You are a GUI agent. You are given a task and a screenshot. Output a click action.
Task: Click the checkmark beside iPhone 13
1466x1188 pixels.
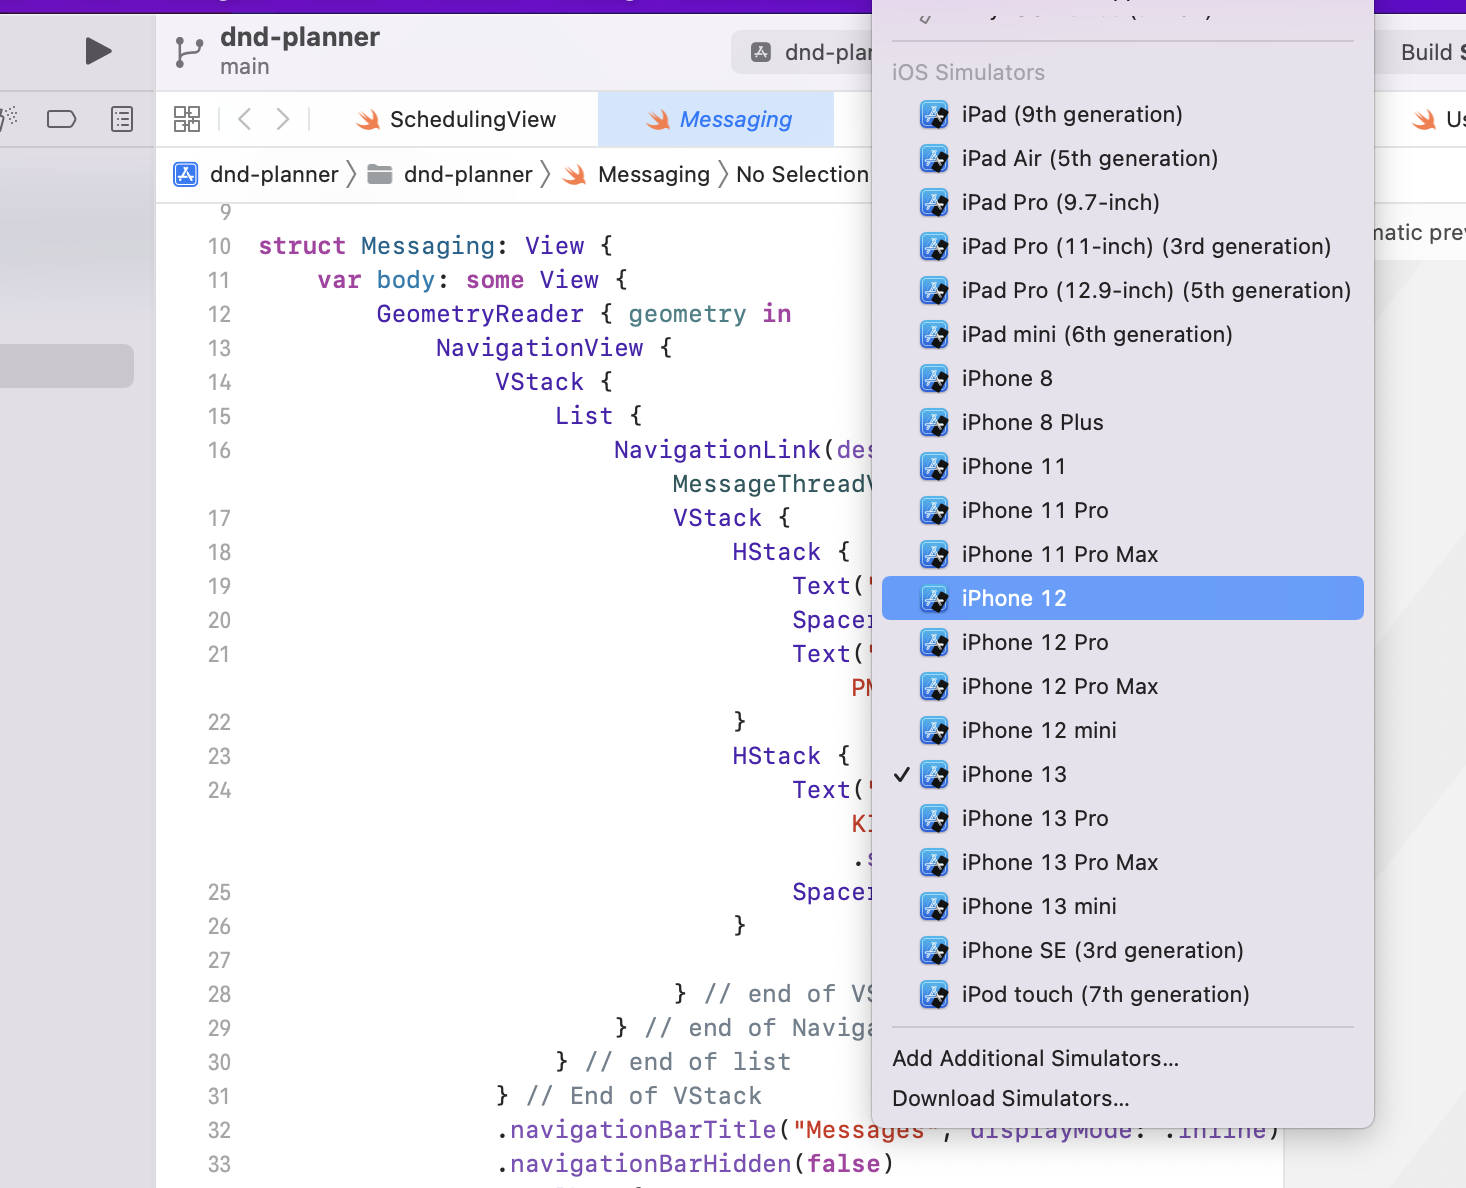coord(903,774)
